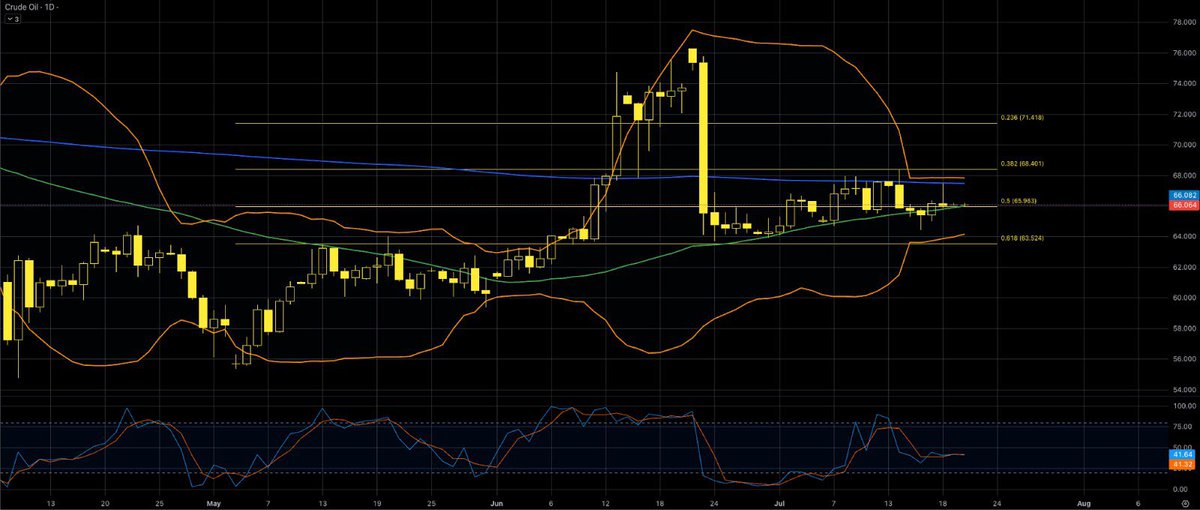Click the 64.000 price axis label
This screenshot has width=1200, height=510.
1184,237
